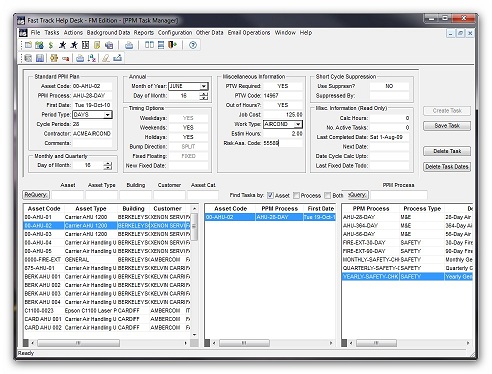This screenshot has height=374, width=492.
Task: Open the Other Data menu
Action: point(210,33)
